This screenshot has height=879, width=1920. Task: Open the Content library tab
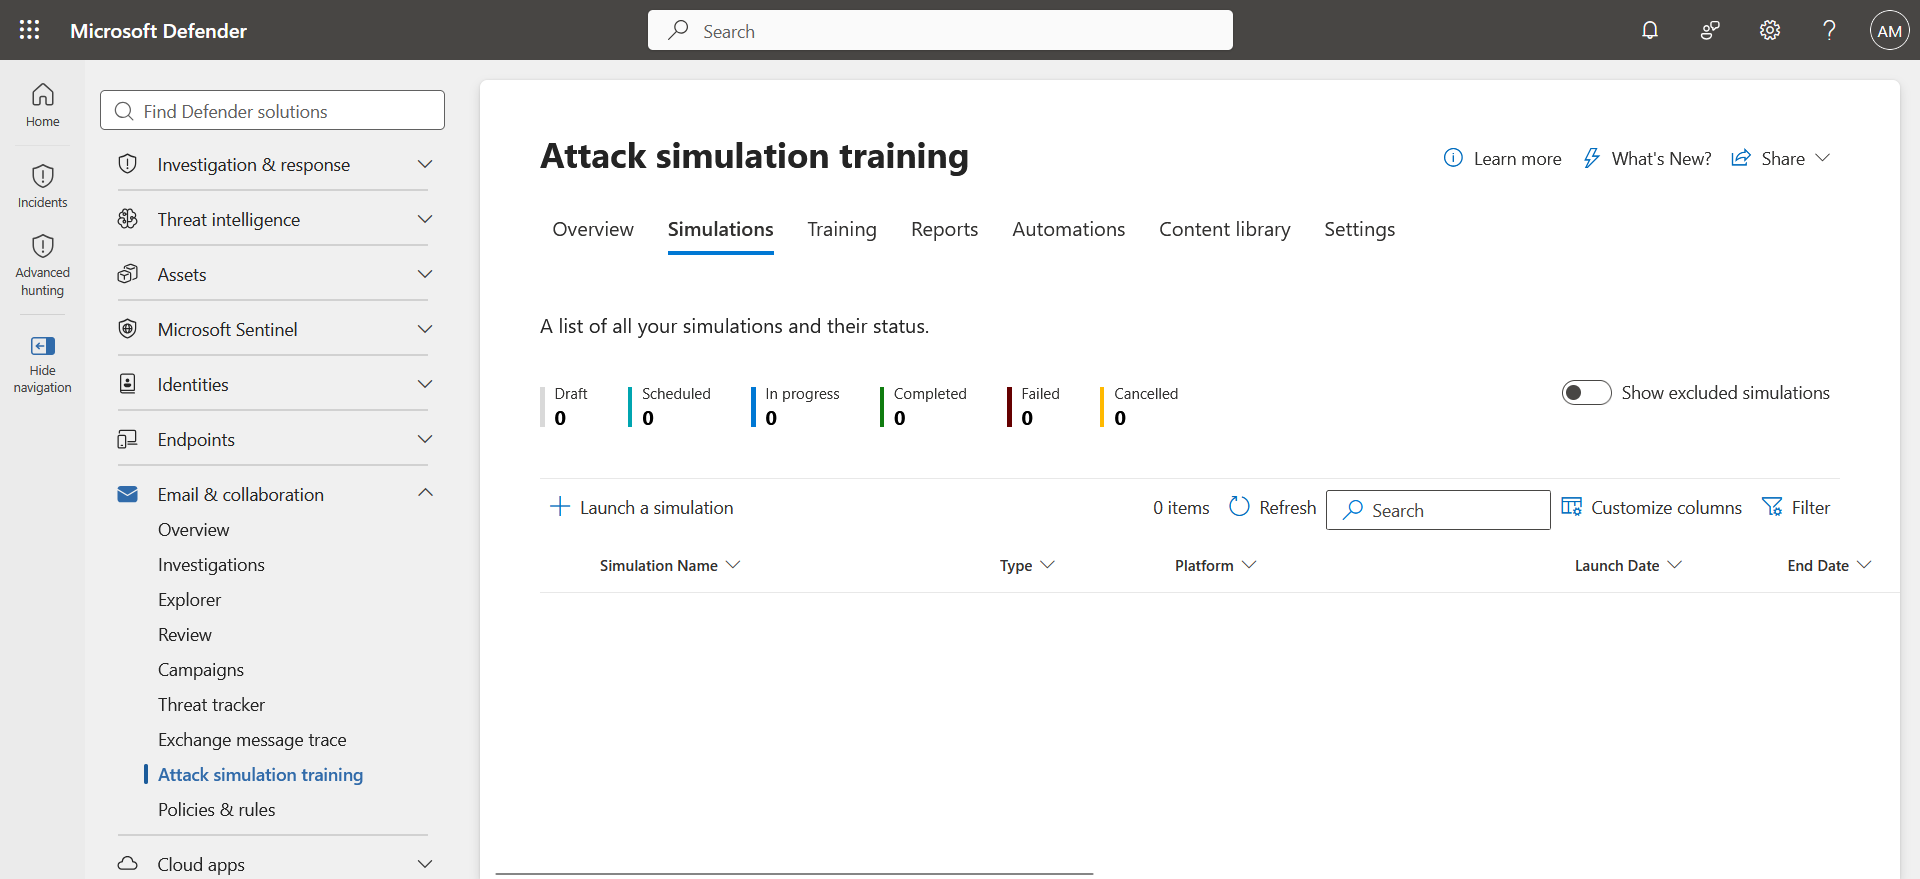pyautogui.click(x=1225, y=229)
